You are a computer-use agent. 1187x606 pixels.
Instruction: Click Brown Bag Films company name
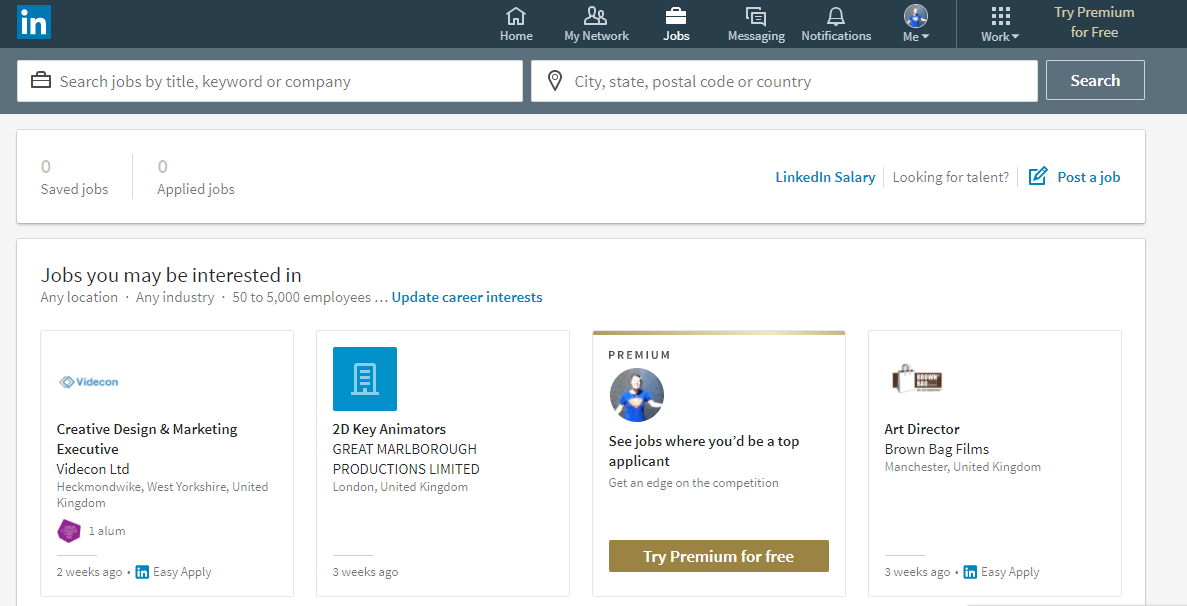coord(936,449)
